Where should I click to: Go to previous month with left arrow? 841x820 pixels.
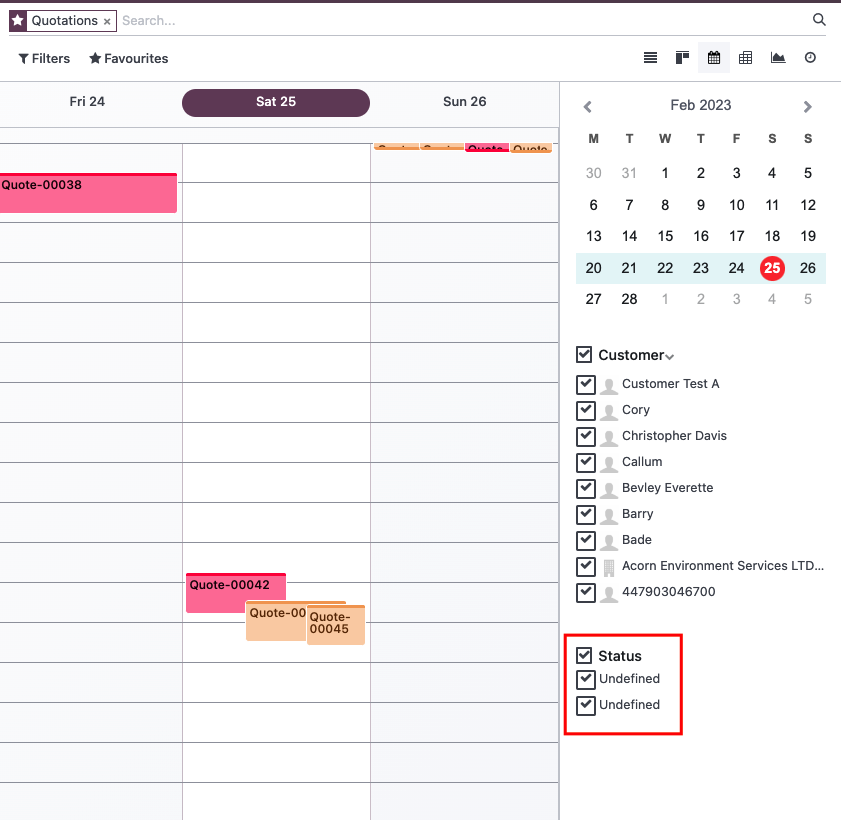[587, 106]
